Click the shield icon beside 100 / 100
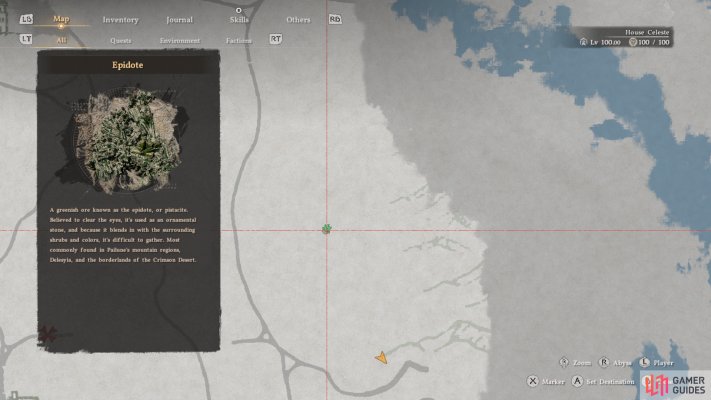Image resolution: width=711 pixels, height=400 pixels. coord(633,42)
